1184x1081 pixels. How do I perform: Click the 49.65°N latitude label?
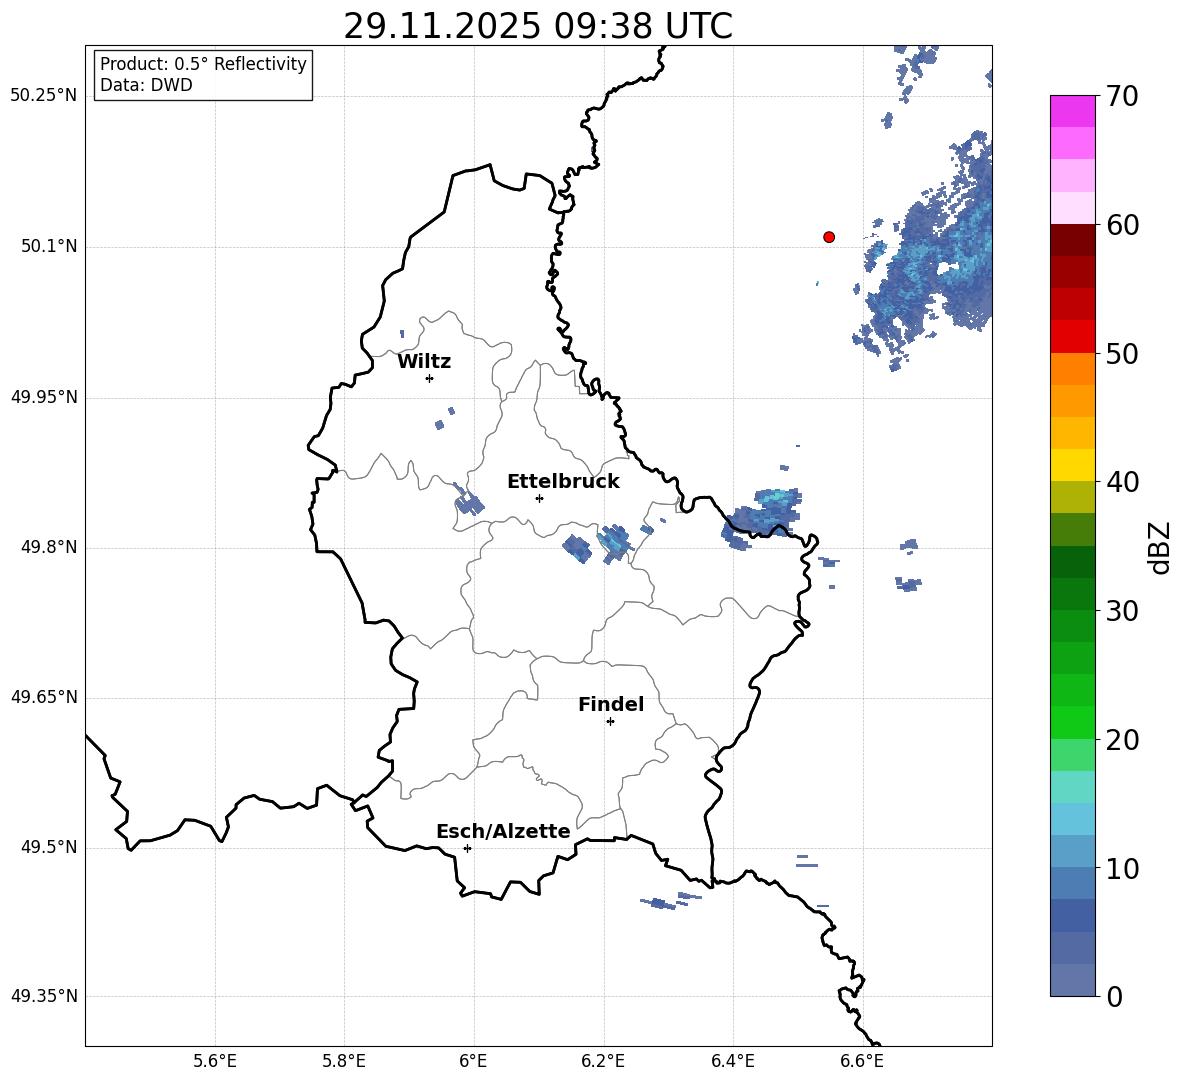(x=44, y=697)
